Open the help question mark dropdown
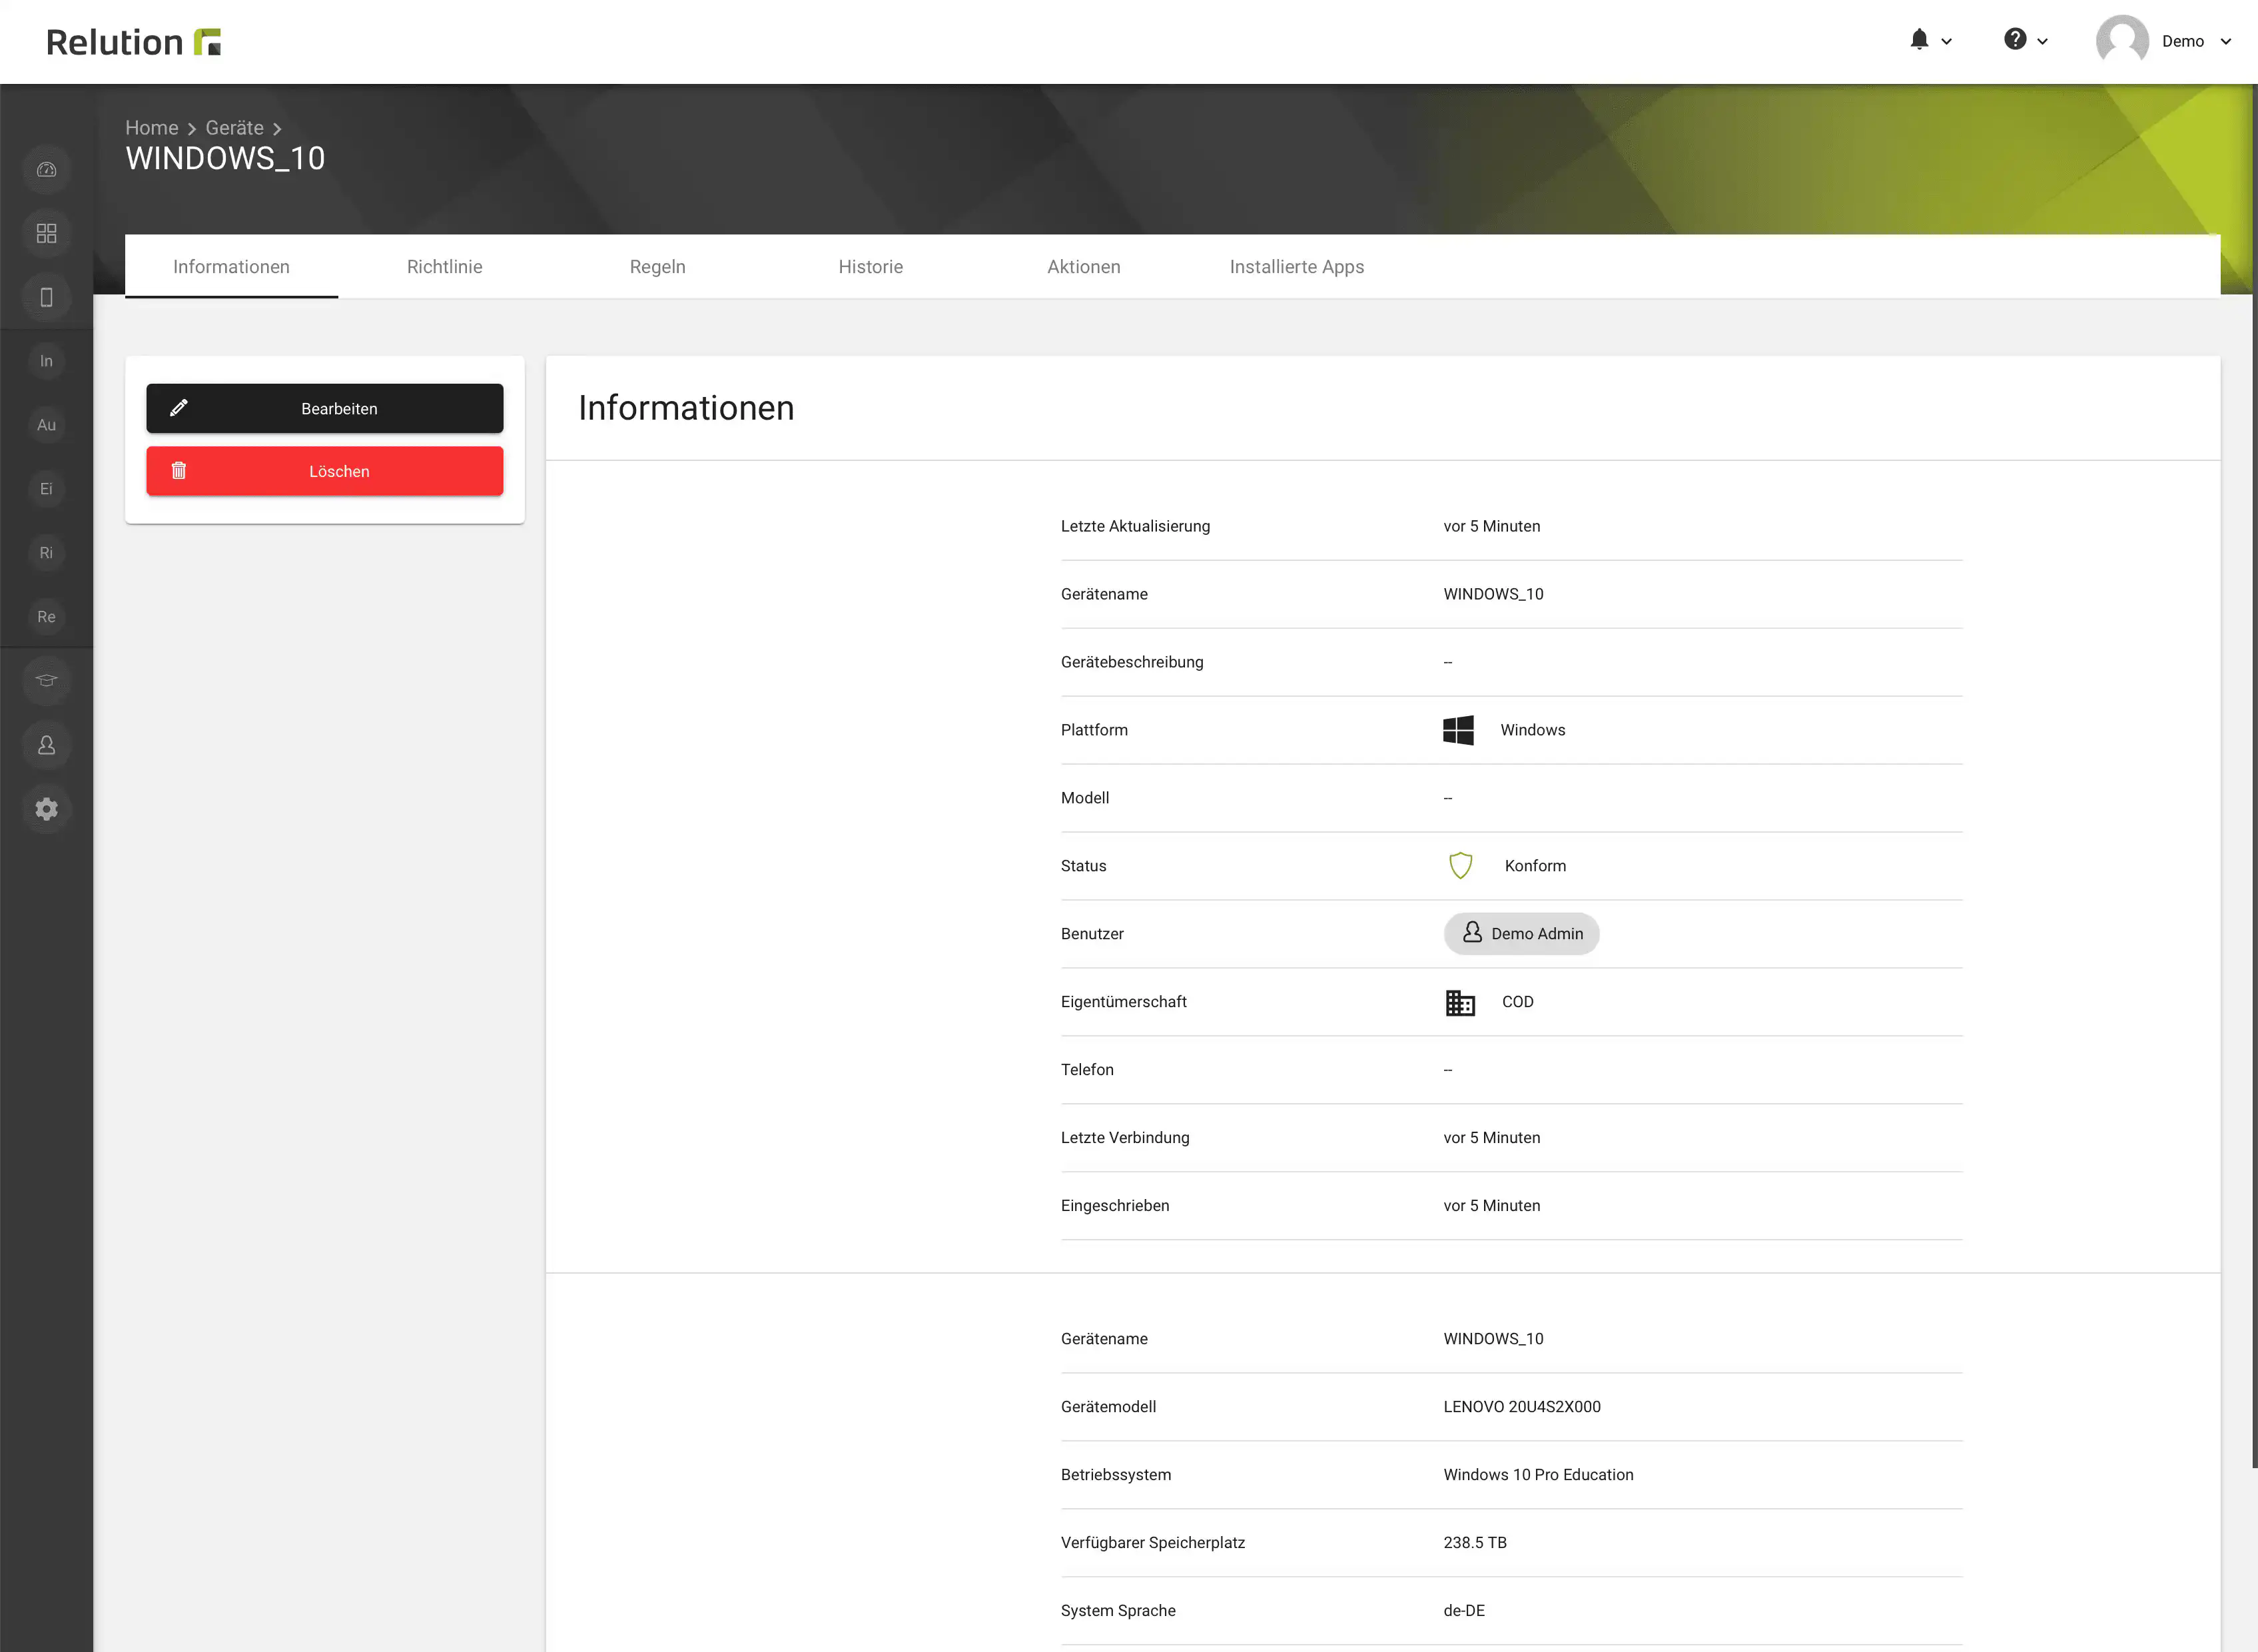Screen dimensions: 2258x1652 pyautogui.click(x=2025, y=41)
